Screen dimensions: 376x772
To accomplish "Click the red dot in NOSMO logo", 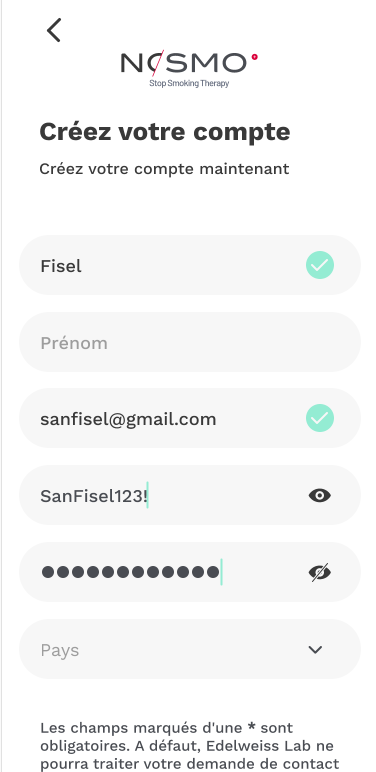I will 254,57.
